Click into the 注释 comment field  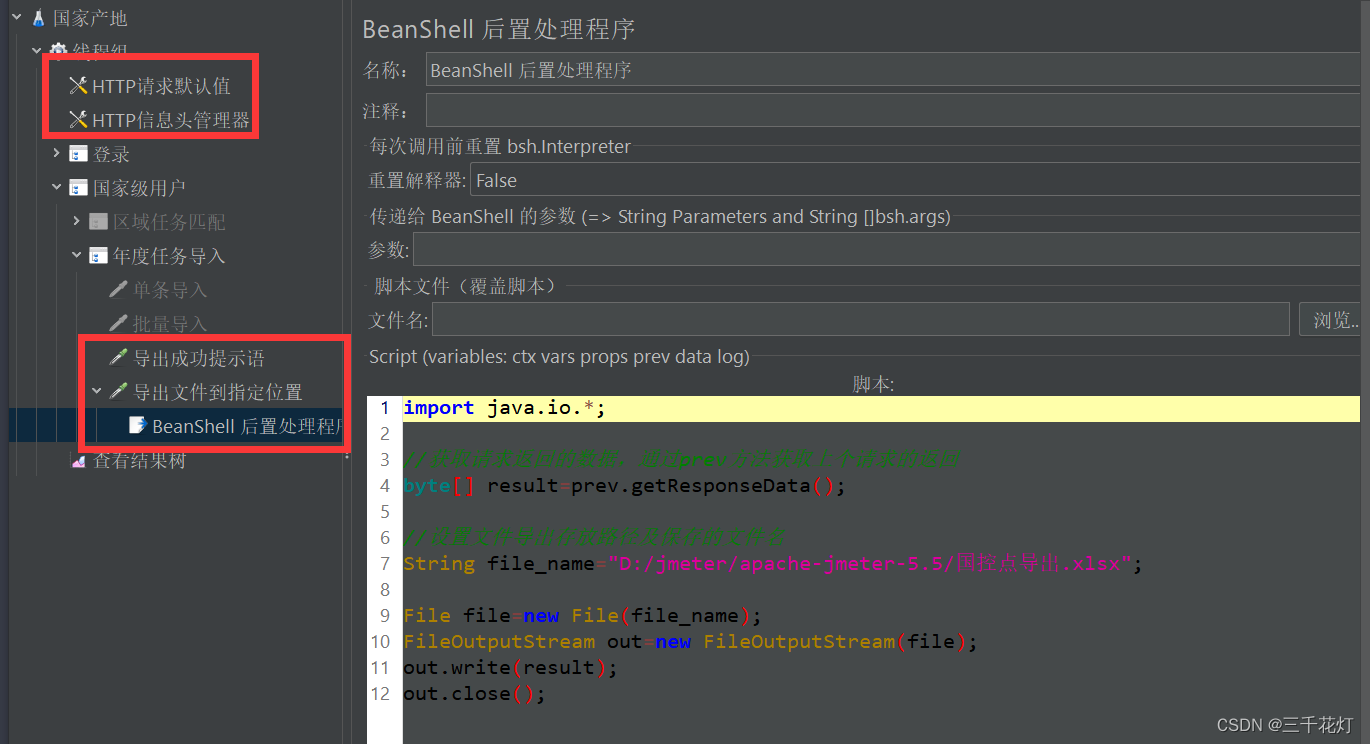[892, 110]
